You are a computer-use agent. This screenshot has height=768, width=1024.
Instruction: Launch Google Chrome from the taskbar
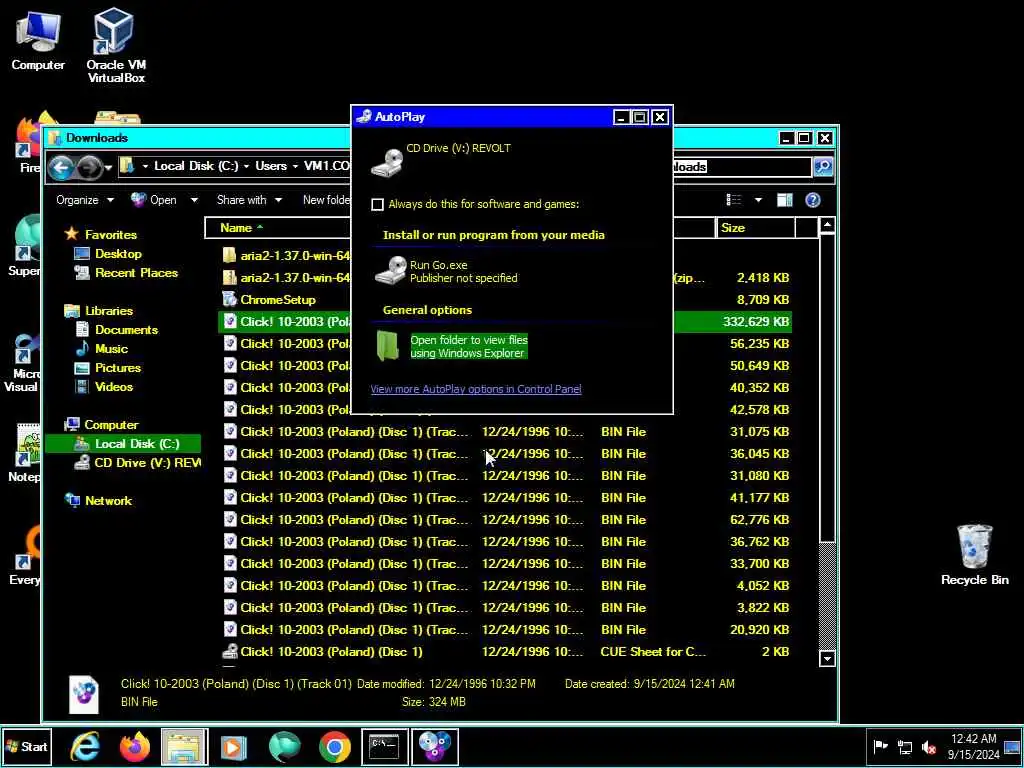[334, 746]
